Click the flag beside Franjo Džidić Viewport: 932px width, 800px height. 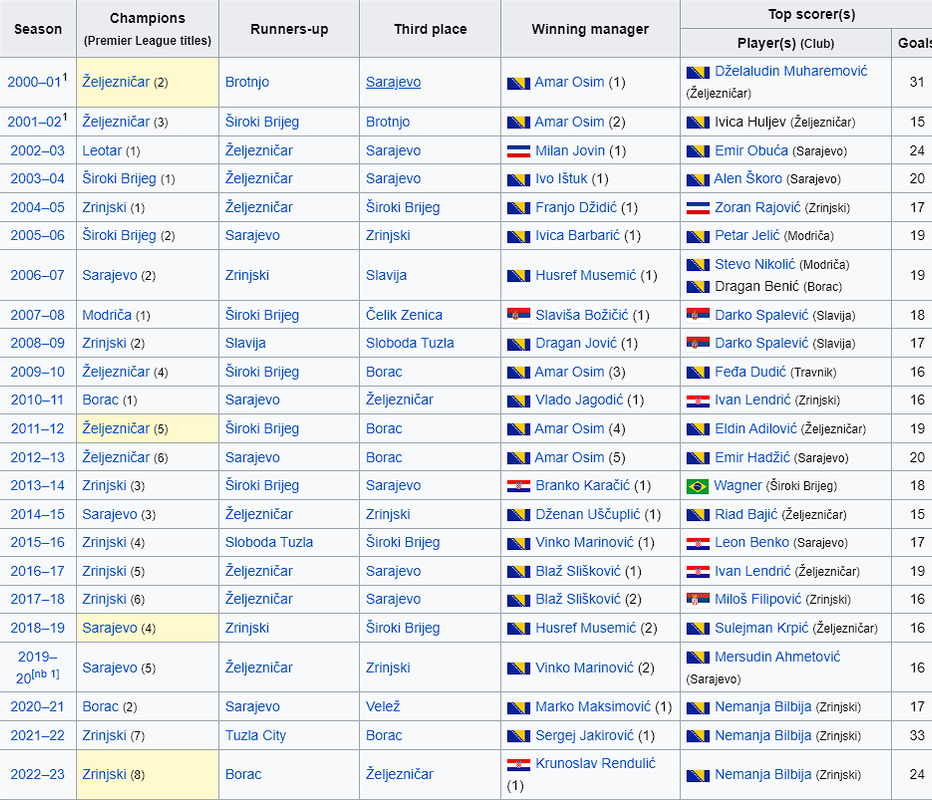tap(518, 208)
